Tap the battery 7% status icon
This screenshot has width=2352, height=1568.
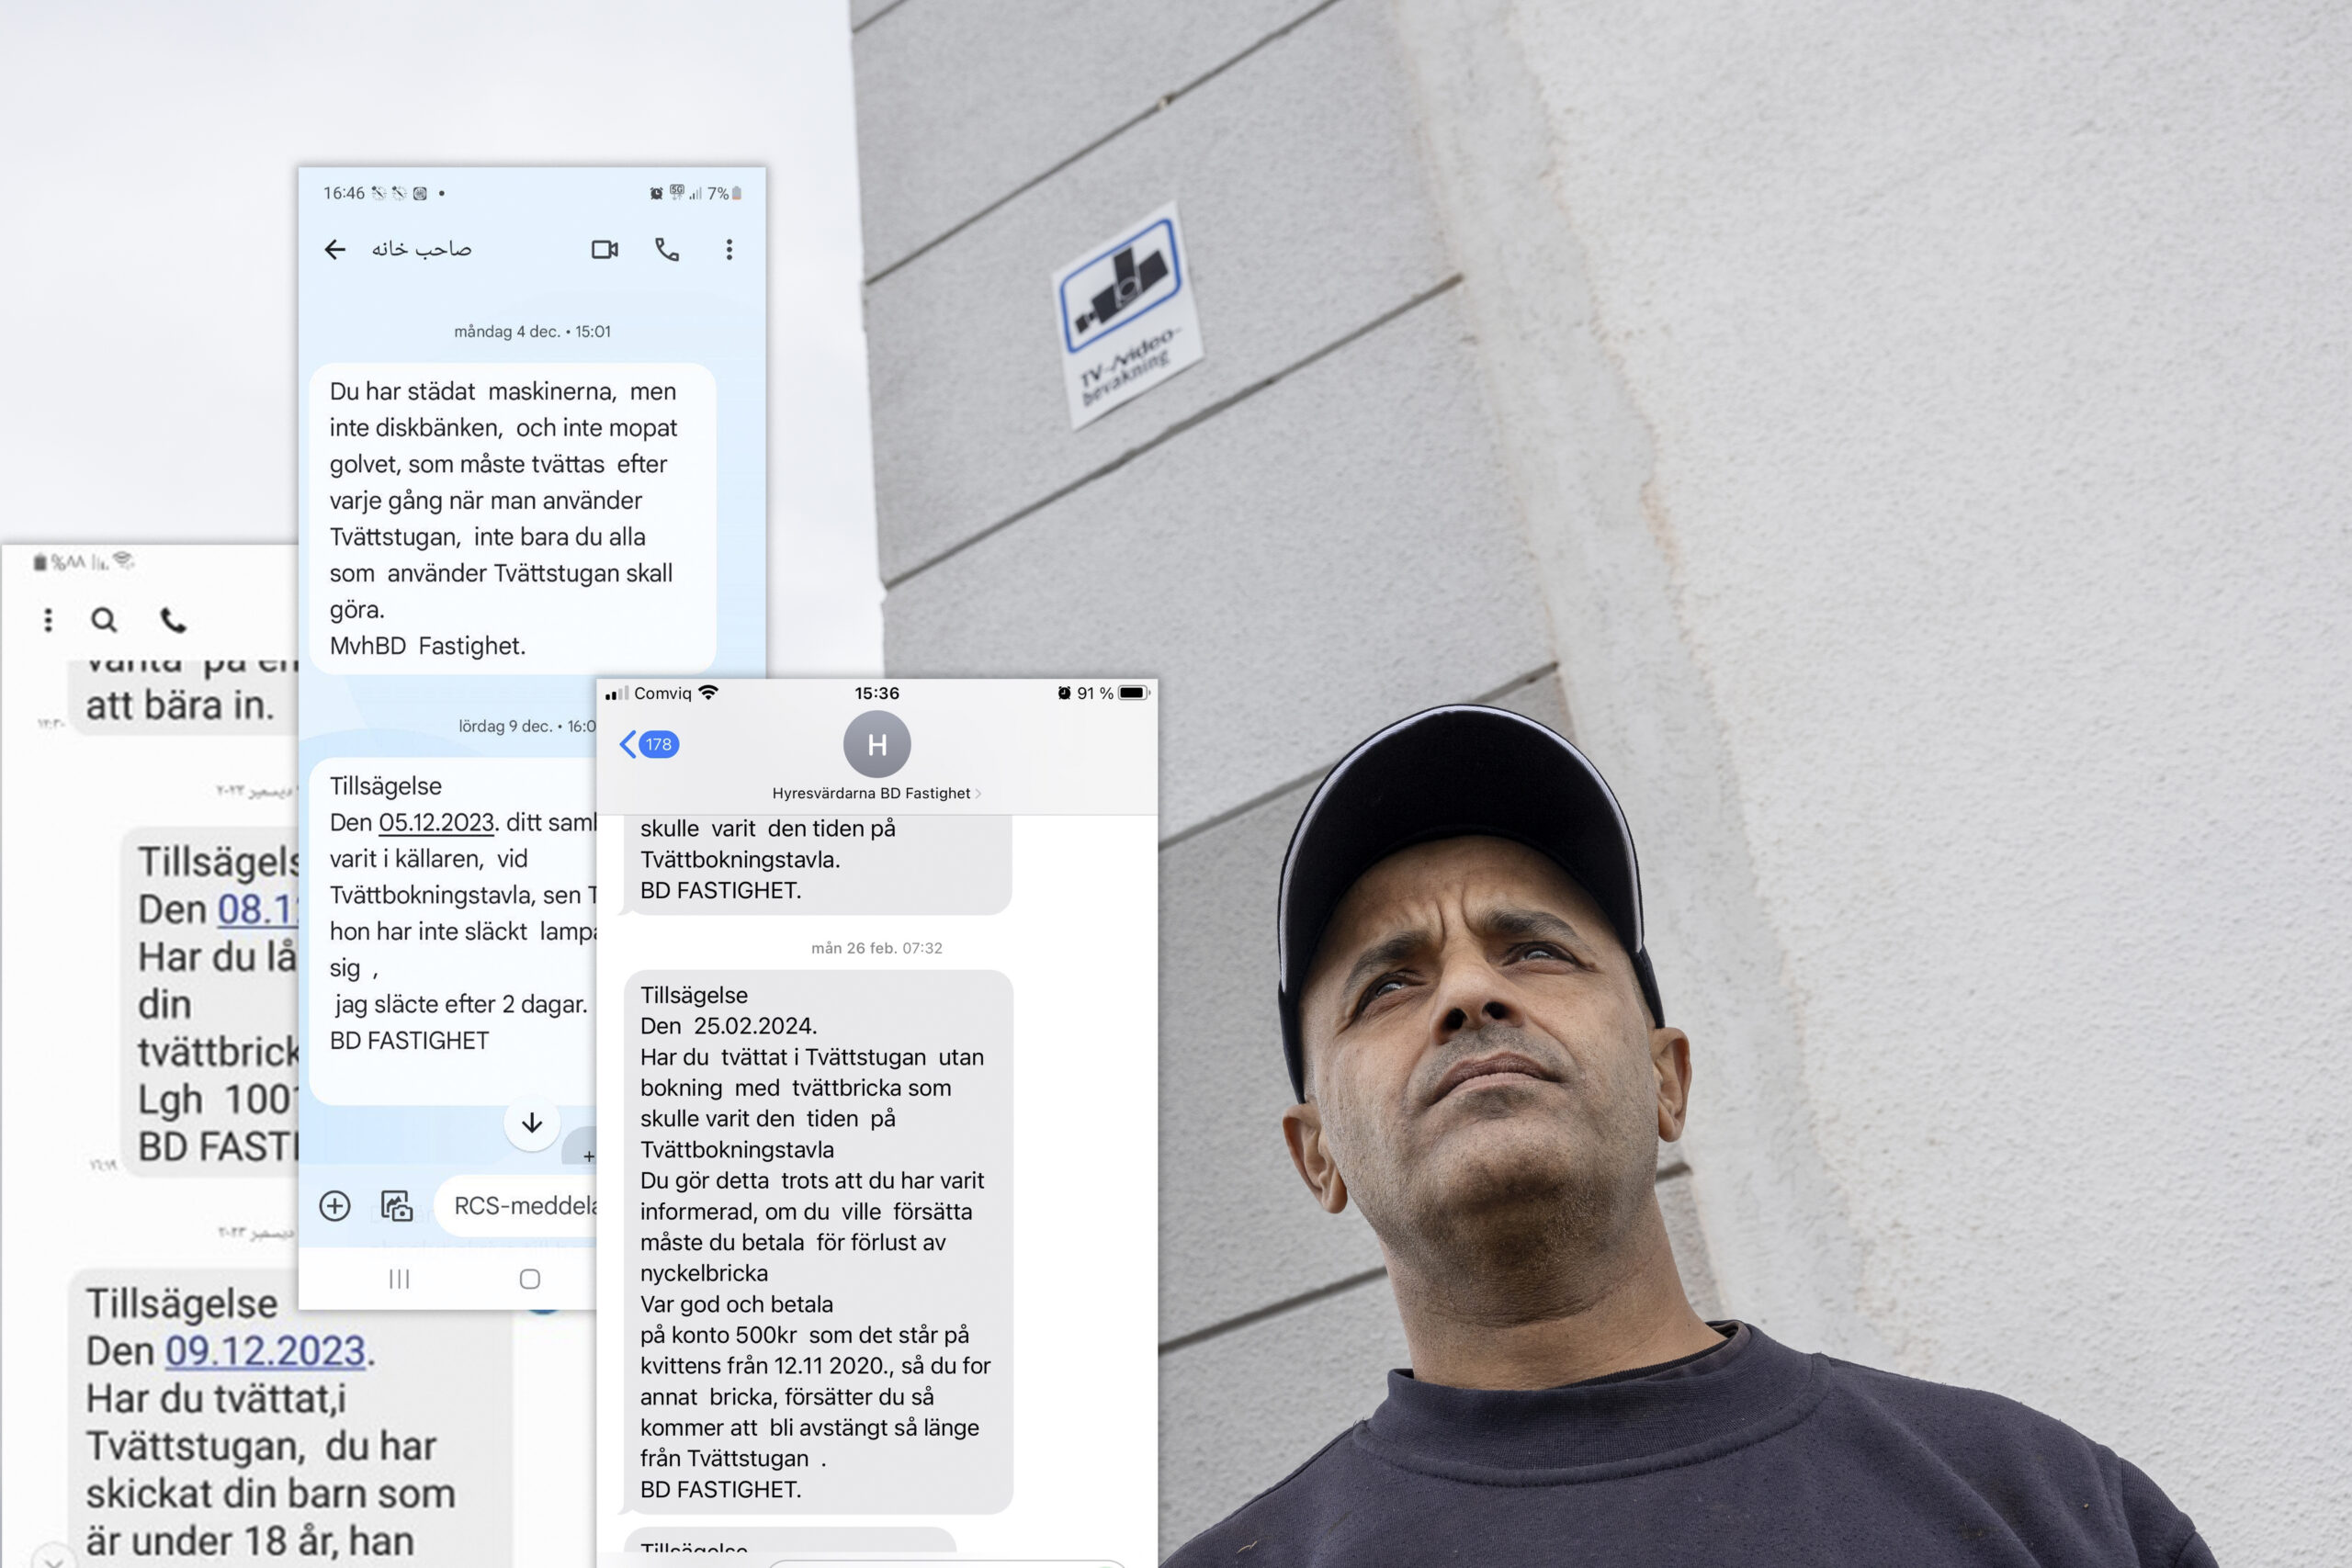725,193
